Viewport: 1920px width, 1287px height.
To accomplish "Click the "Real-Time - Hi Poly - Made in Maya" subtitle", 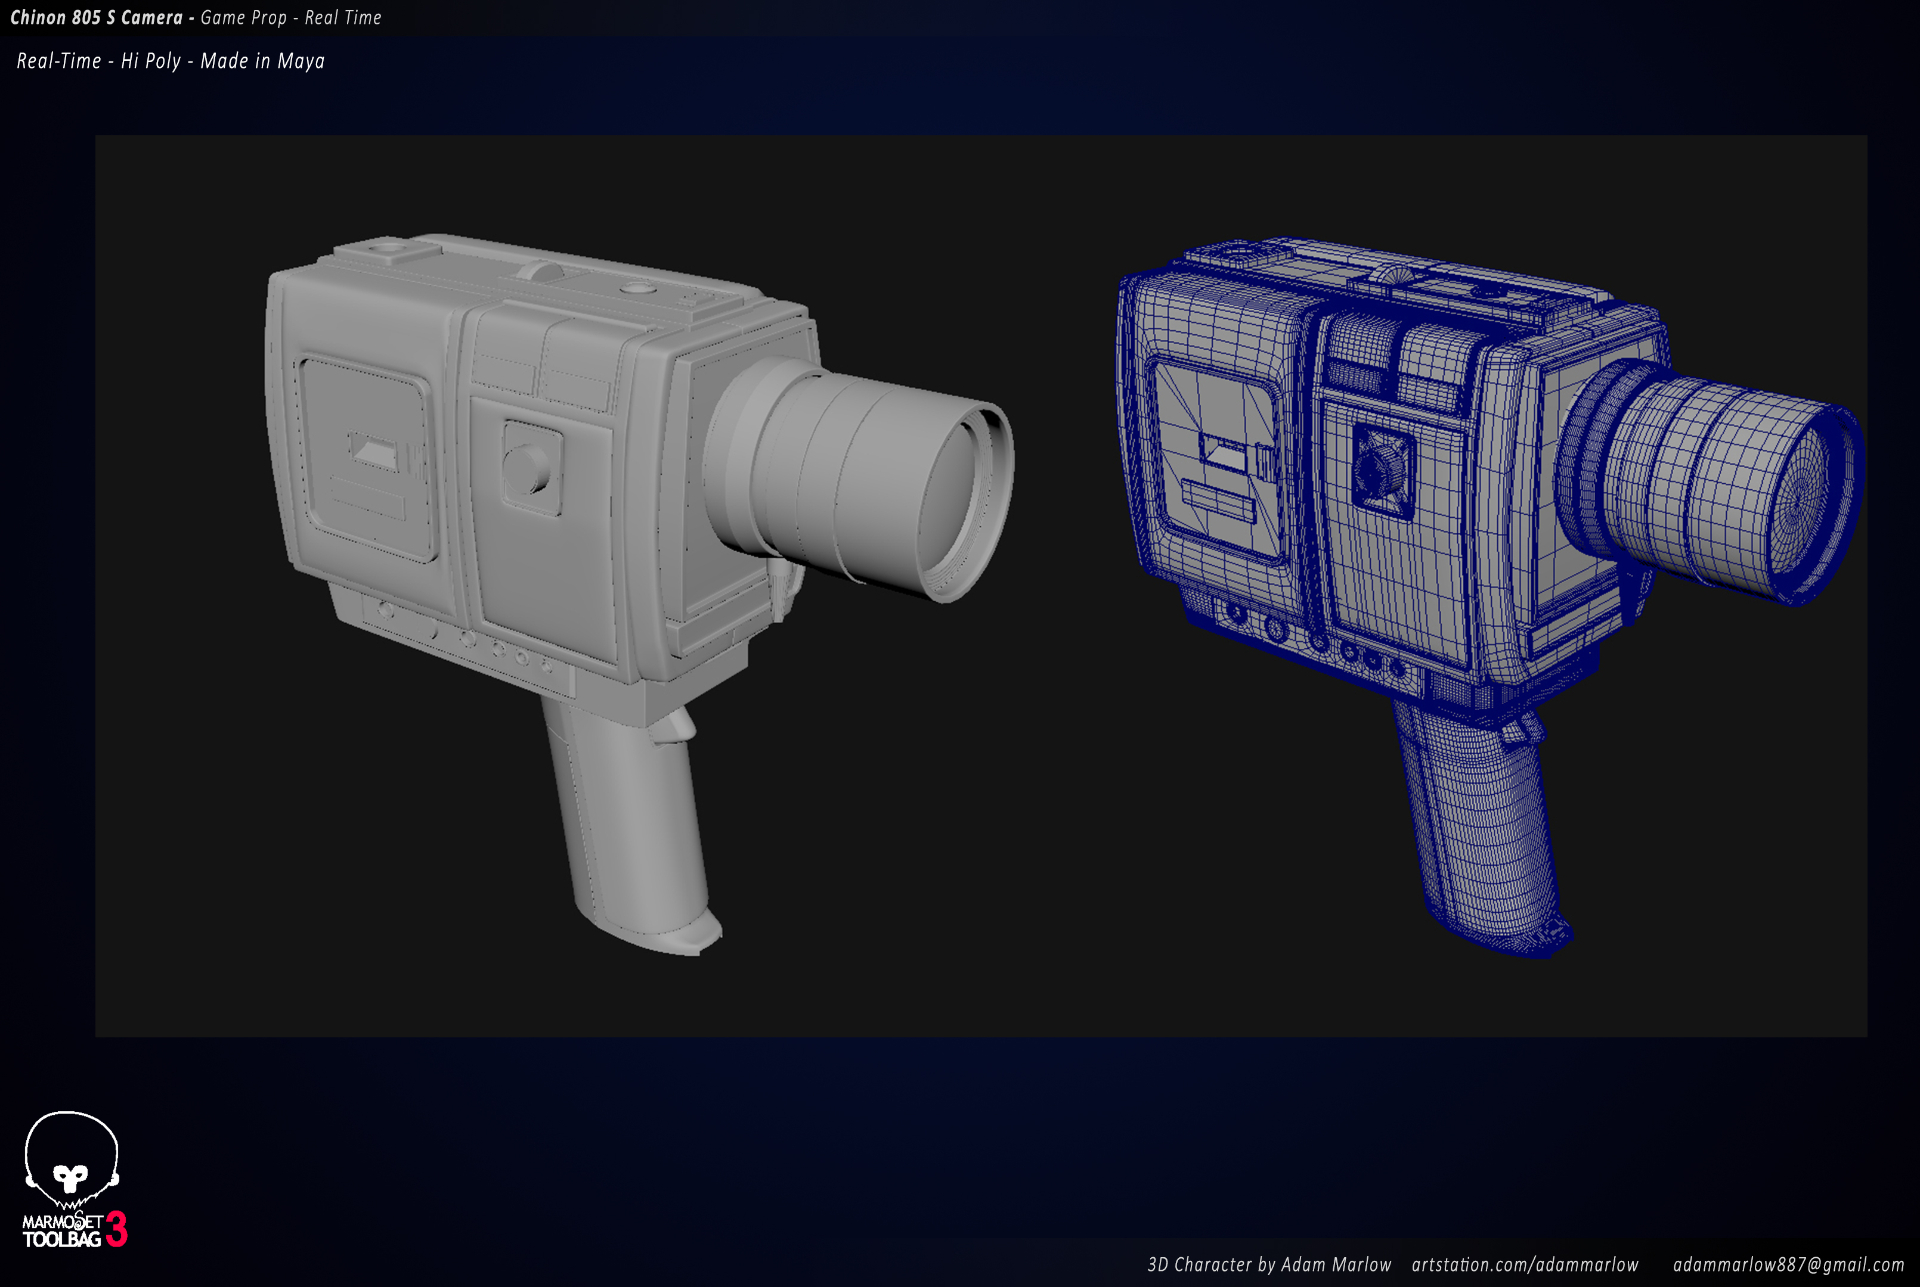I will click(171, 61).
